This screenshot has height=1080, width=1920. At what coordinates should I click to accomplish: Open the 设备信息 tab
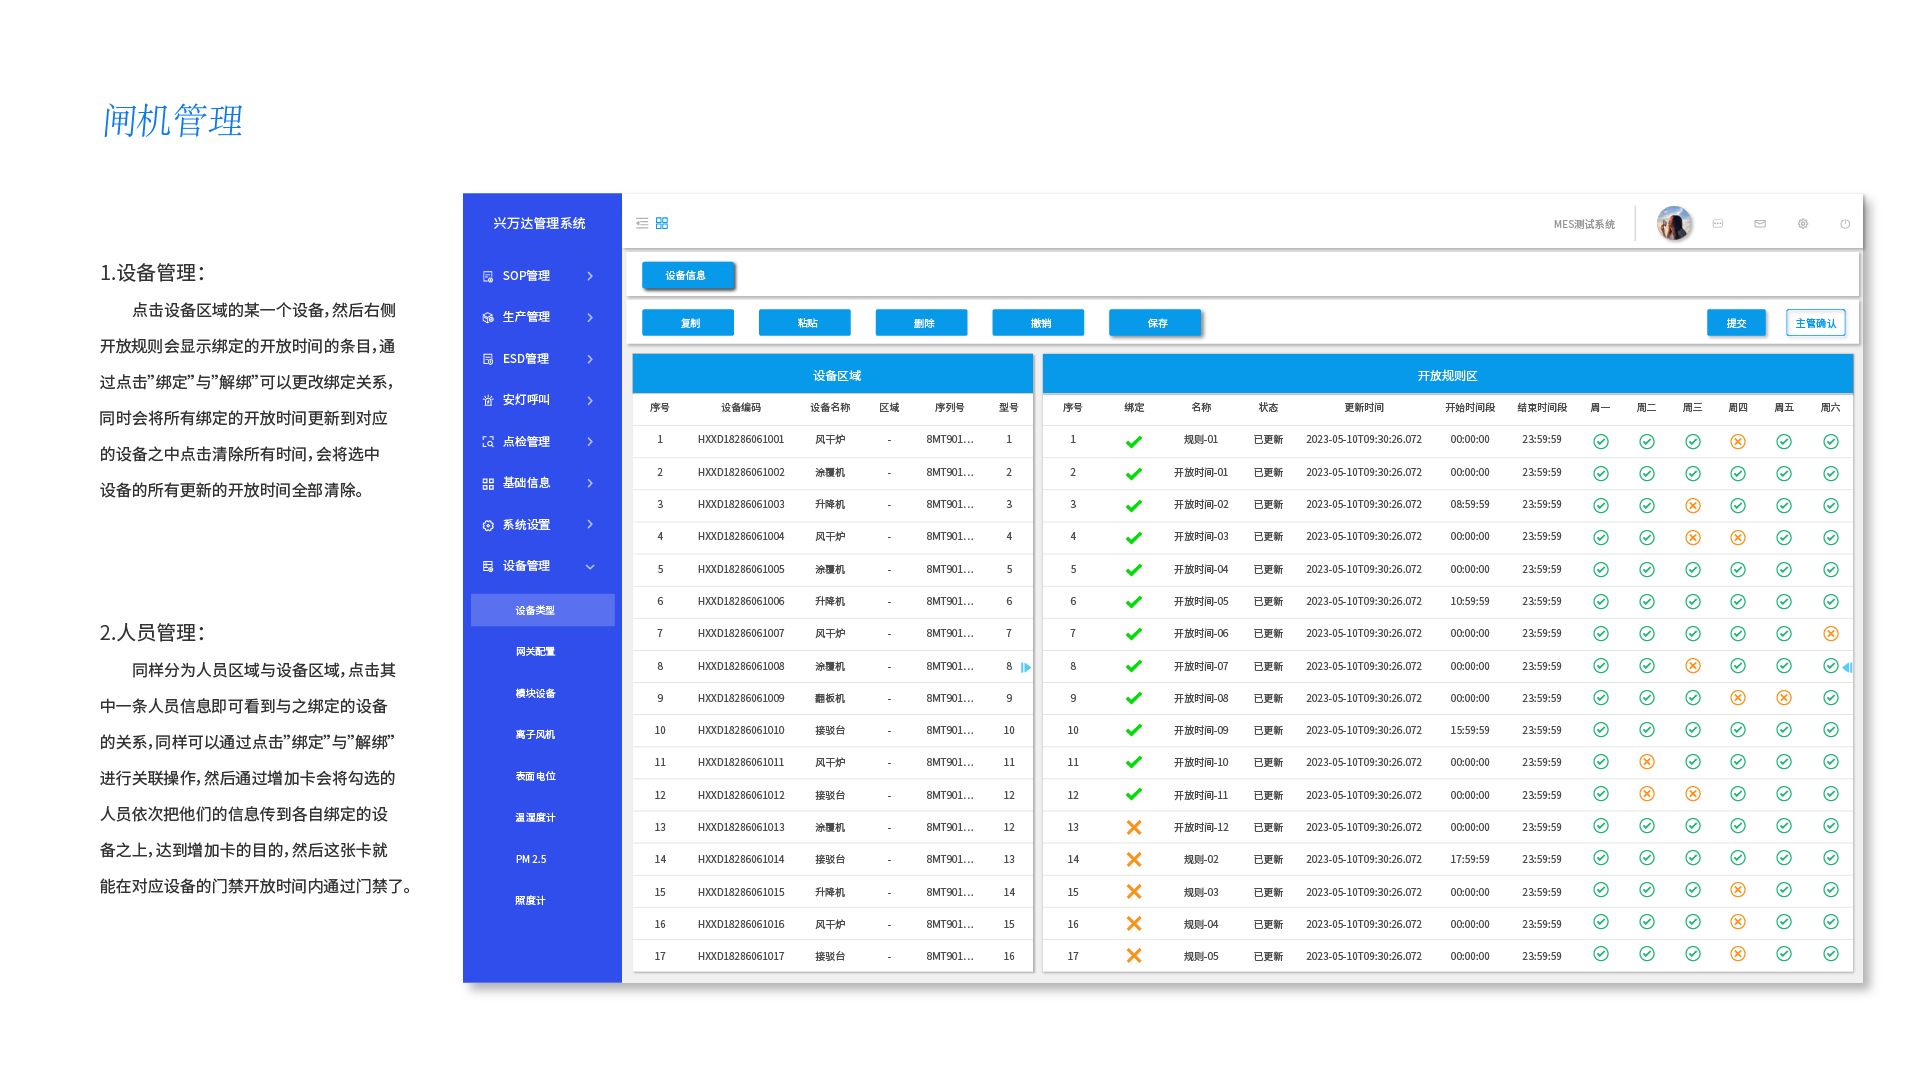tap(687, 276)
